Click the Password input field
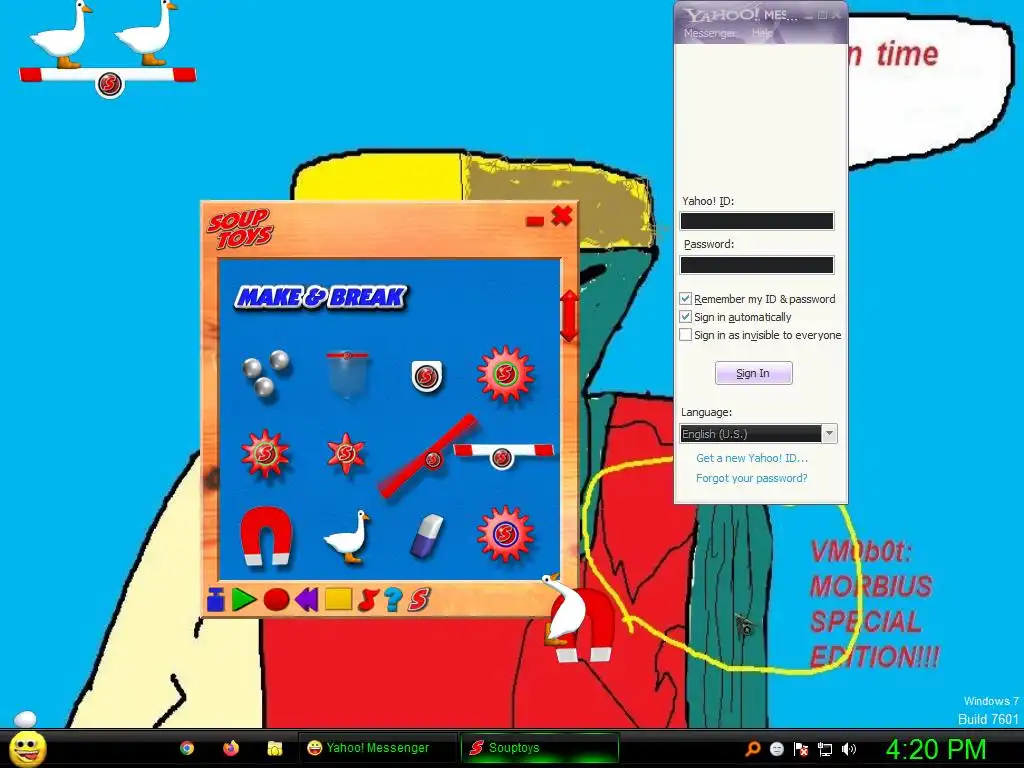The width and height of the screenshot is (1024, 768). pos(757,264)
